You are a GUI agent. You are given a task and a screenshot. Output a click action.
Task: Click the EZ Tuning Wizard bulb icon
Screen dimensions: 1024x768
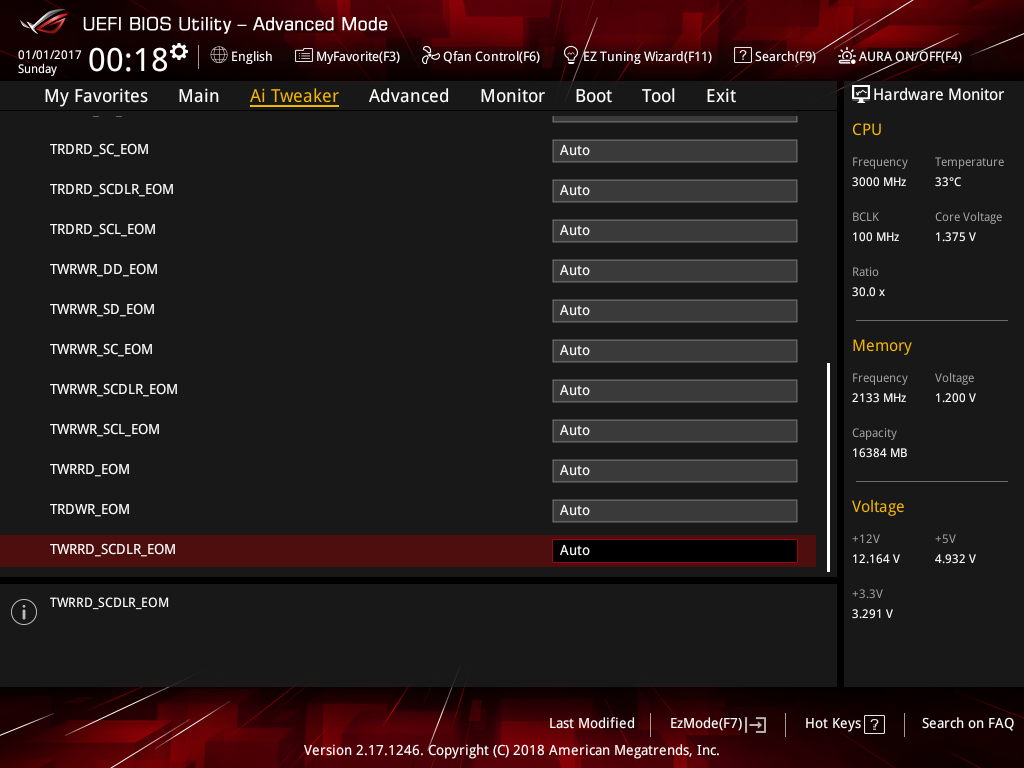coord(571,56)
